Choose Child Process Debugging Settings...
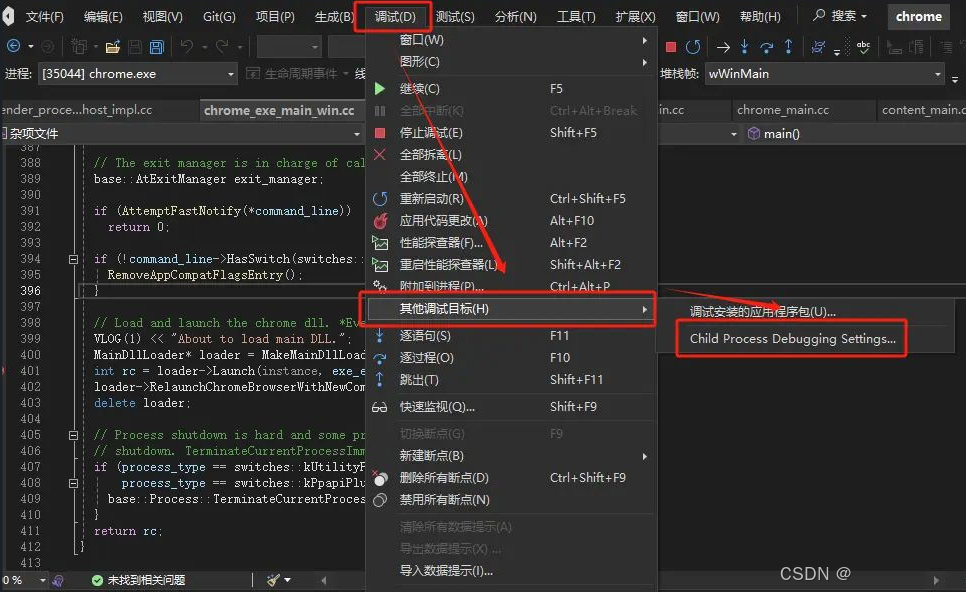 (792, 338)
